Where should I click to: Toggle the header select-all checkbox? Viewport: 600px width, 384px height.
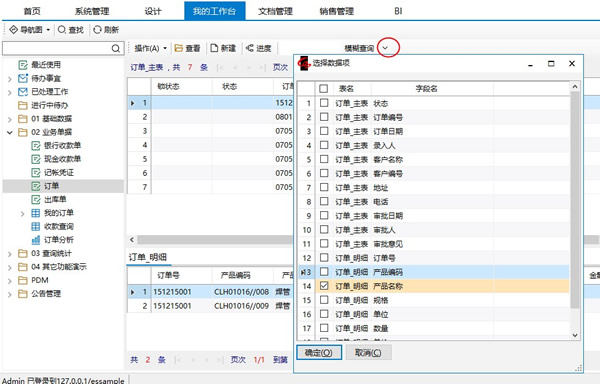pos(323,88)
